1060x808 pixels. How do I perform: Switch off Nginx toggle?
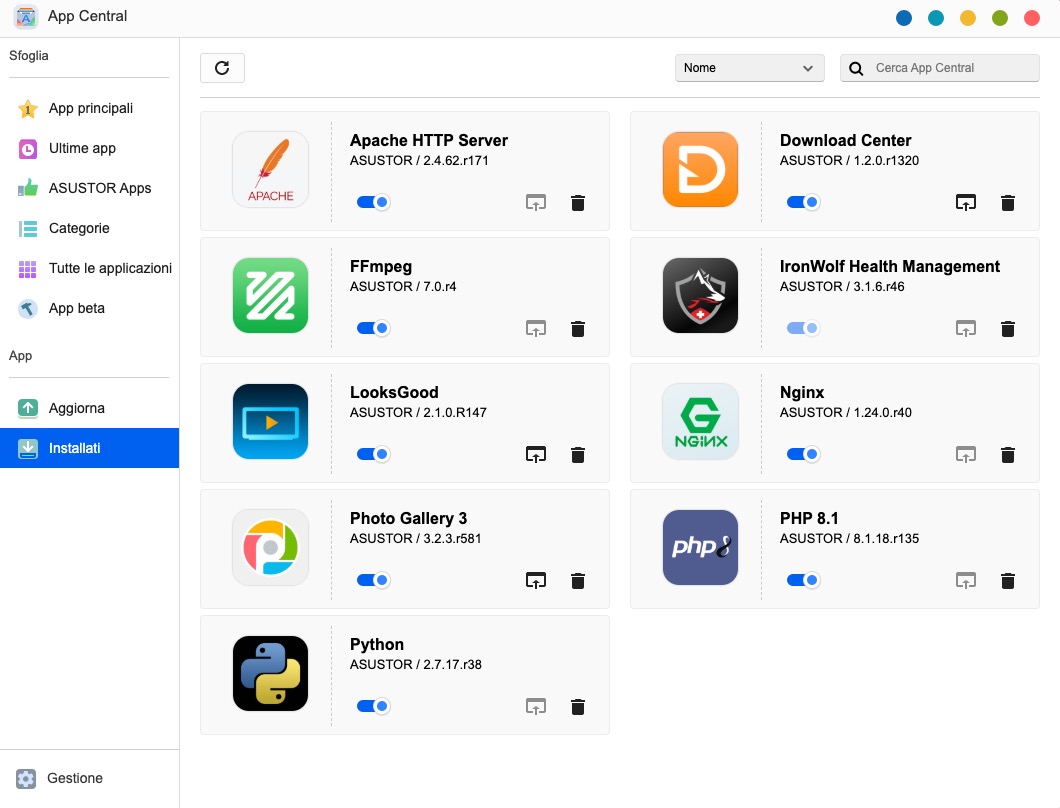pos(803,454)
